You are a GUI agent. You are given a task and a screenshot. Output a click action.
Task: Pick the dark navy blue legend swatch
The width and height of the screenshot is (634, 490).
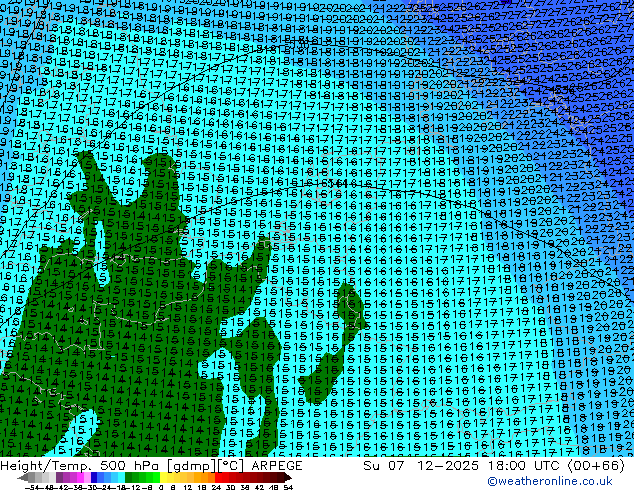point(94,477)
